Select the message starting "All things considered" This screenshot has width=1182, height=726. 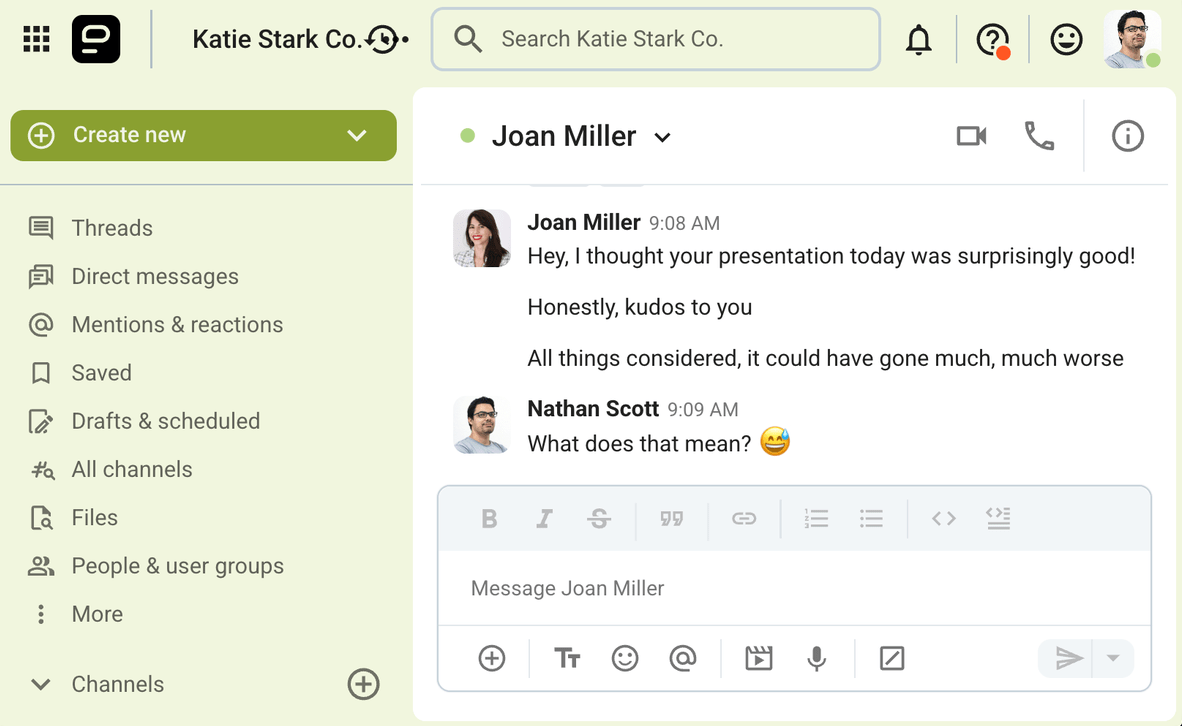(x=825, y=358)
